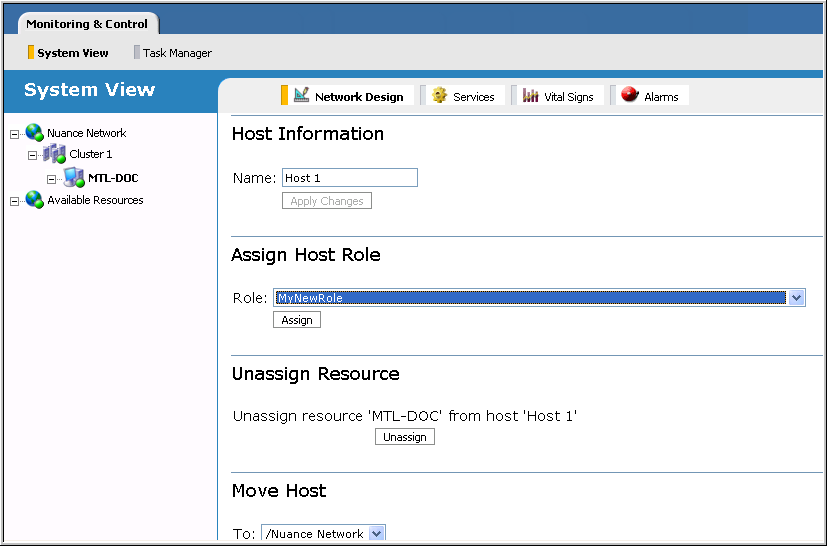The width and height of the screenshot is (827, 546).
Task: Click the Apply Changes button
Action: pos(327,200)
